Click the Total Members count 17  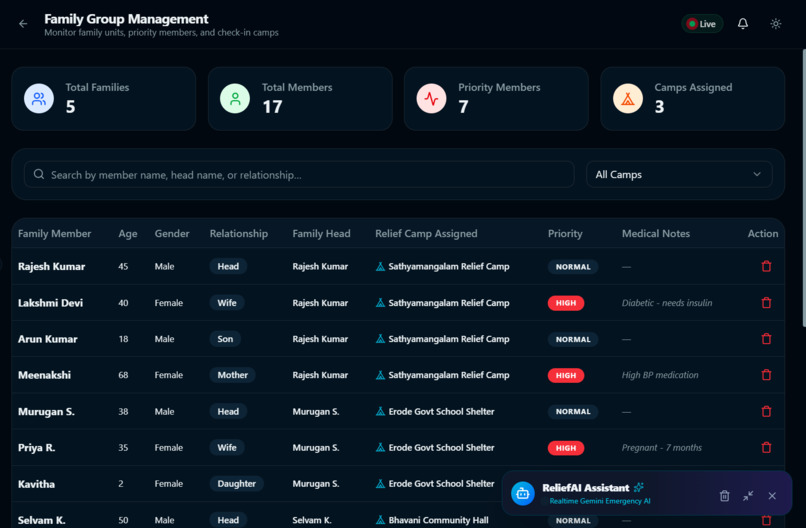pyautogui.click(x=272, y=106)
